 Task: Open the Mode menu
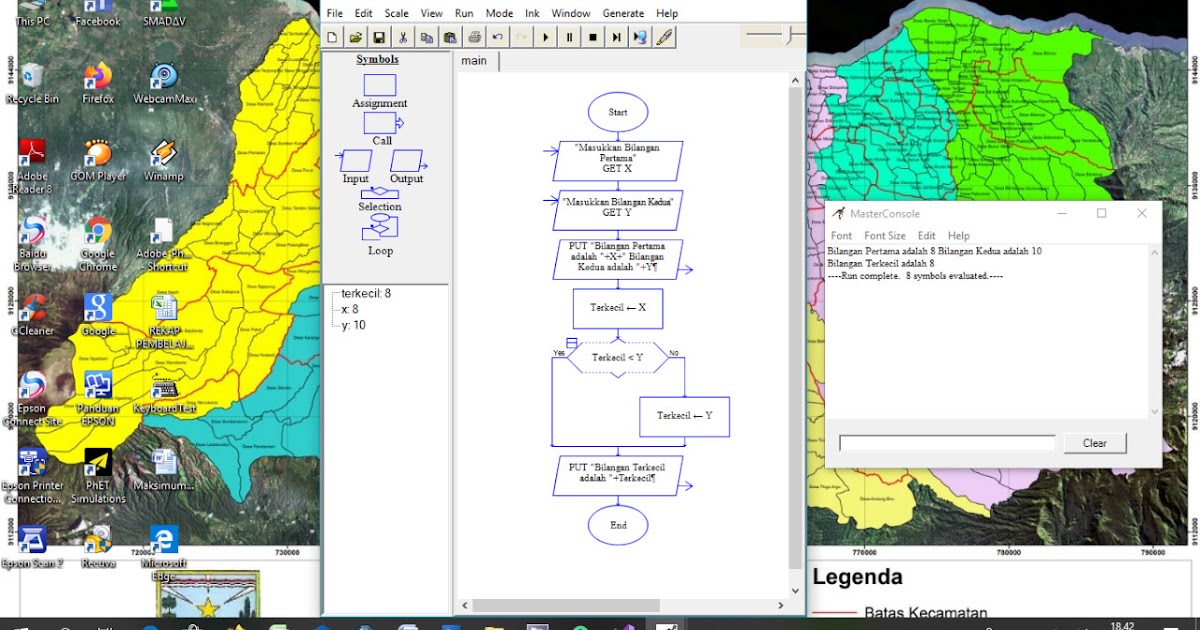[499, 13]
